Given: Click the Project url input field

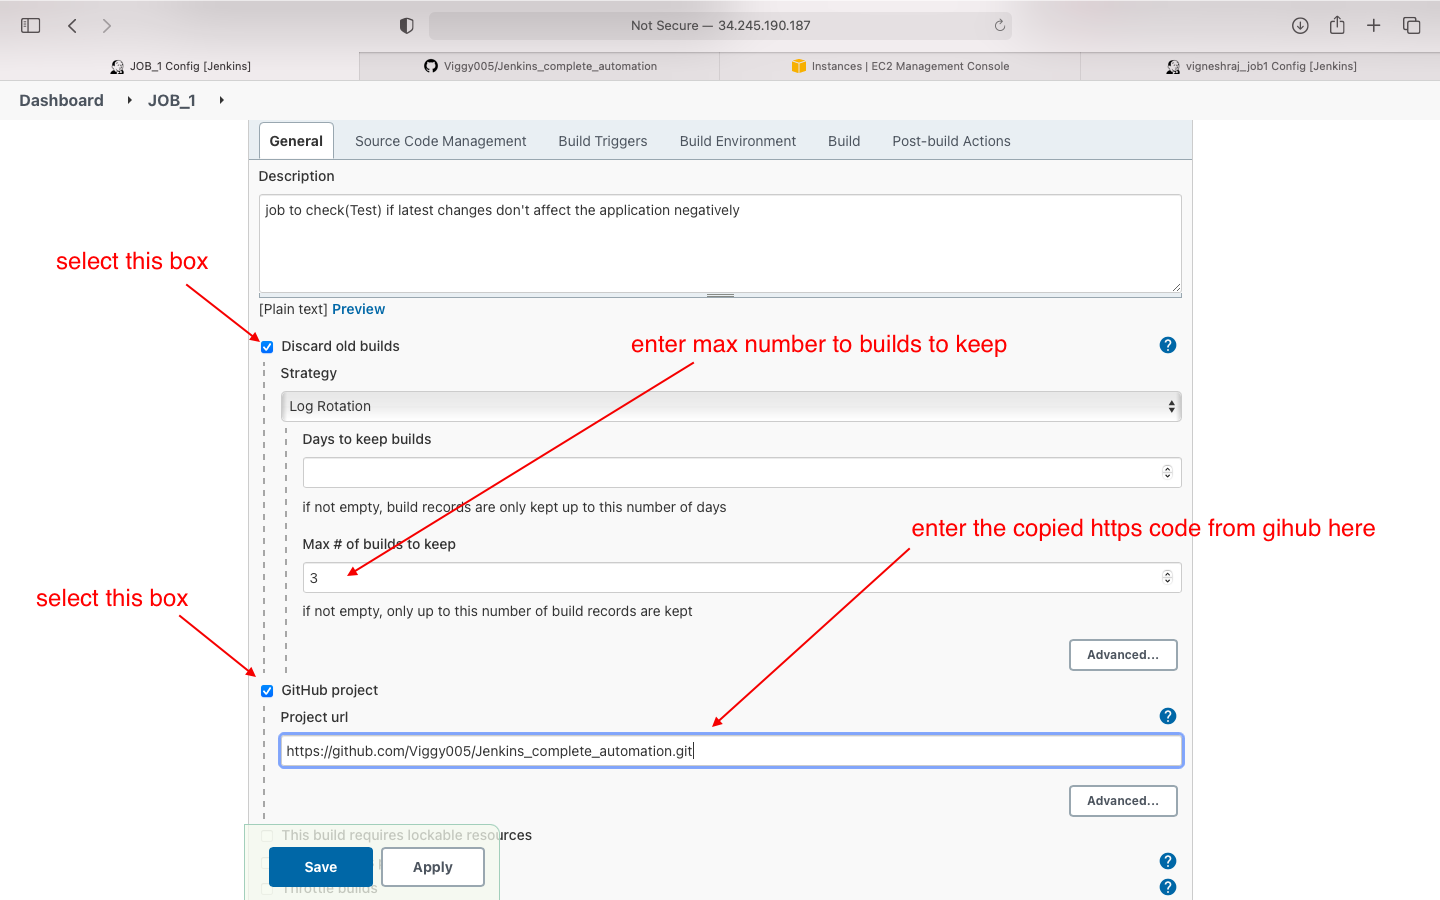Looking at the screenshot, I should 731,751.
